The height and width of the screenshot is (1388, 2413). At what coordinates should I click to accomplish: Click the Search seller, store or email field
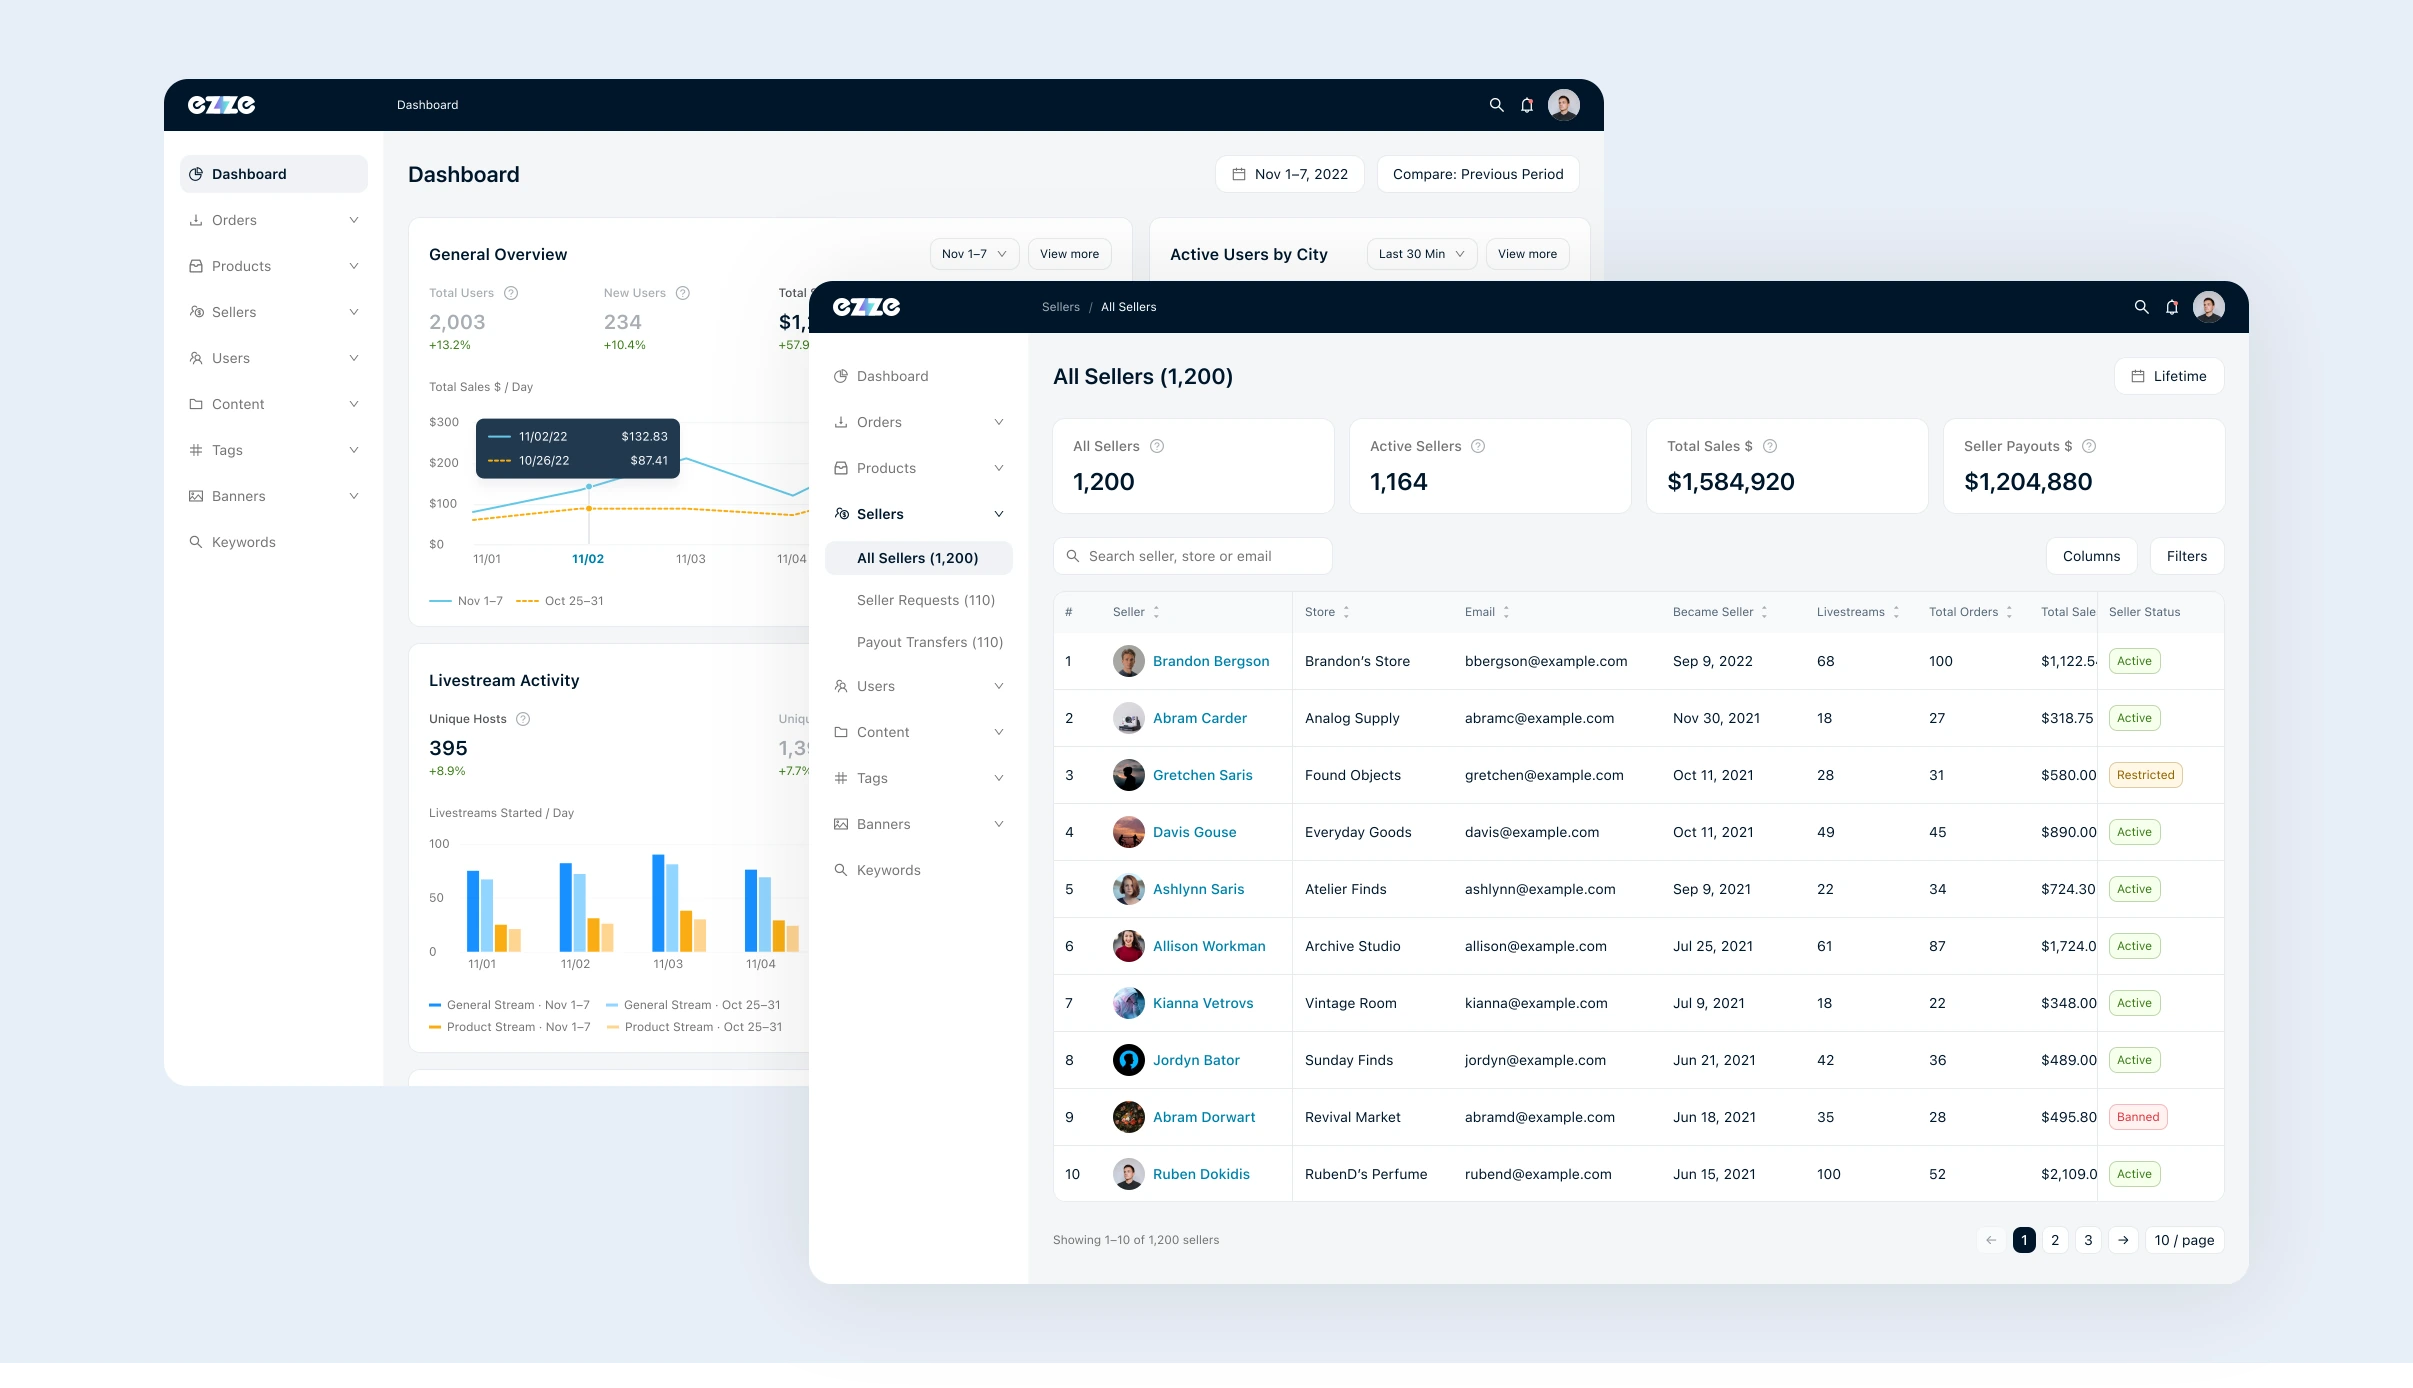point(1192,556)
